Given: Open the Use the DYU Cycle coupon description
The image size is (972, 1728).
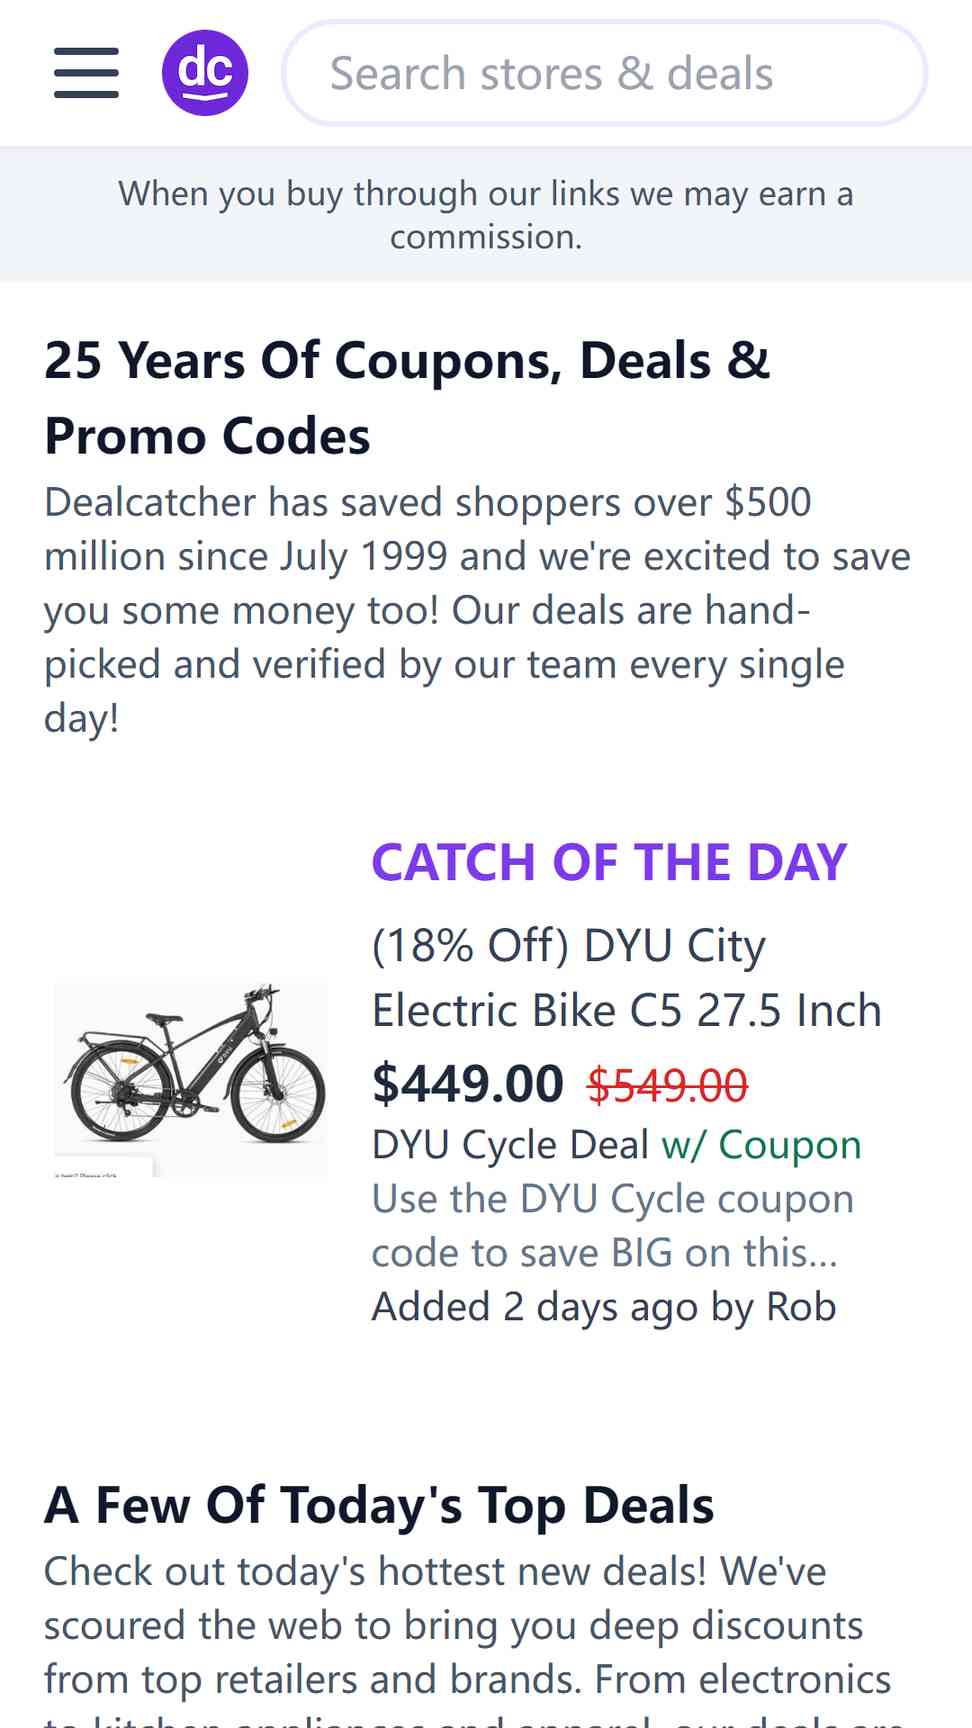Looking at the screenshot, I should [x=612, y=1225].
